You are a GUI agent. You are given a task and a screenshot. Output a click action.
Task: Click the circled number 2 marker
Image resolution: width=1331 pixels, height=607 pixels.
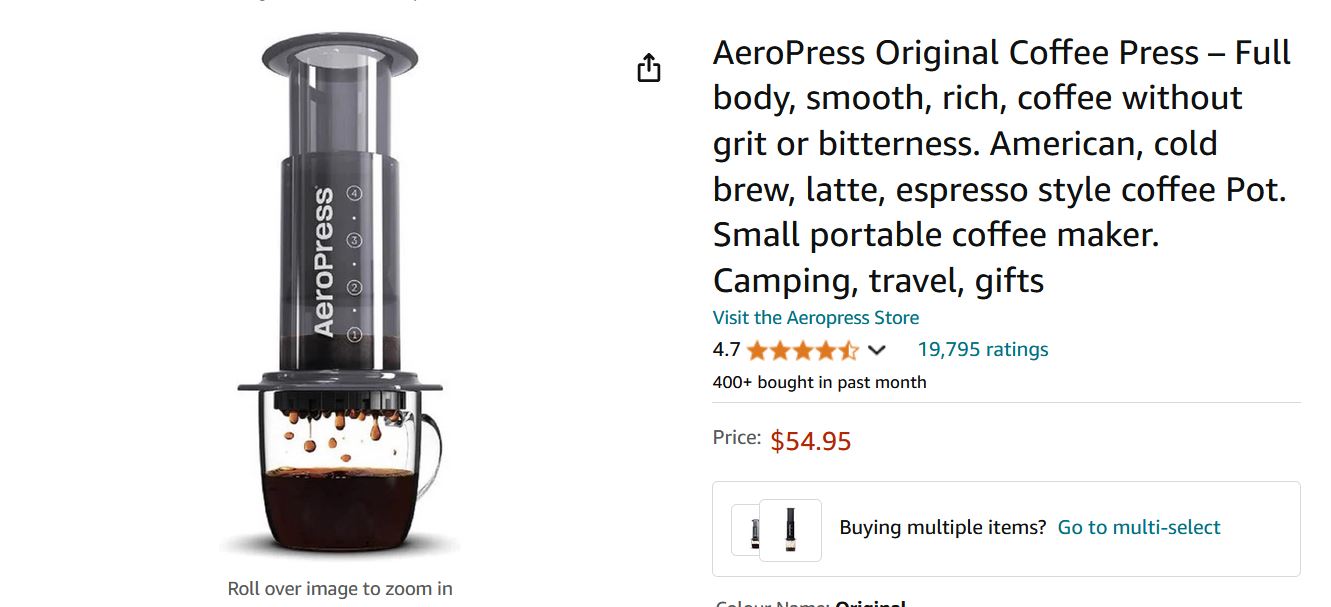tap(354, 288)
